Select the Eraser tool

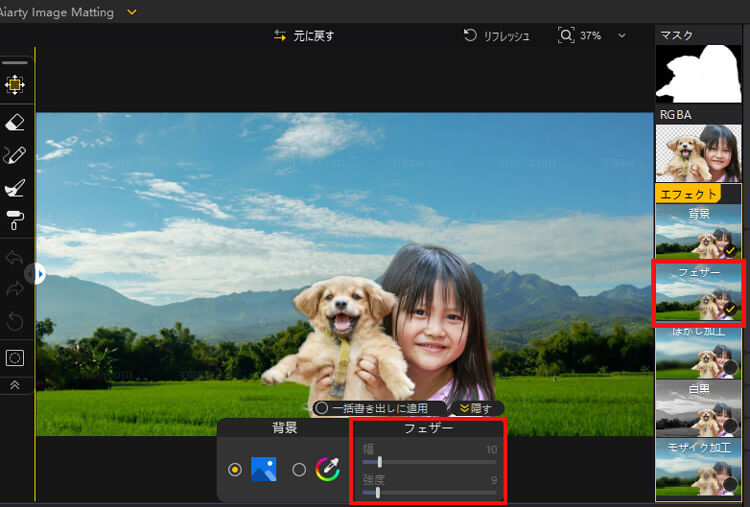pyautogui.click(x=15, y=121)
